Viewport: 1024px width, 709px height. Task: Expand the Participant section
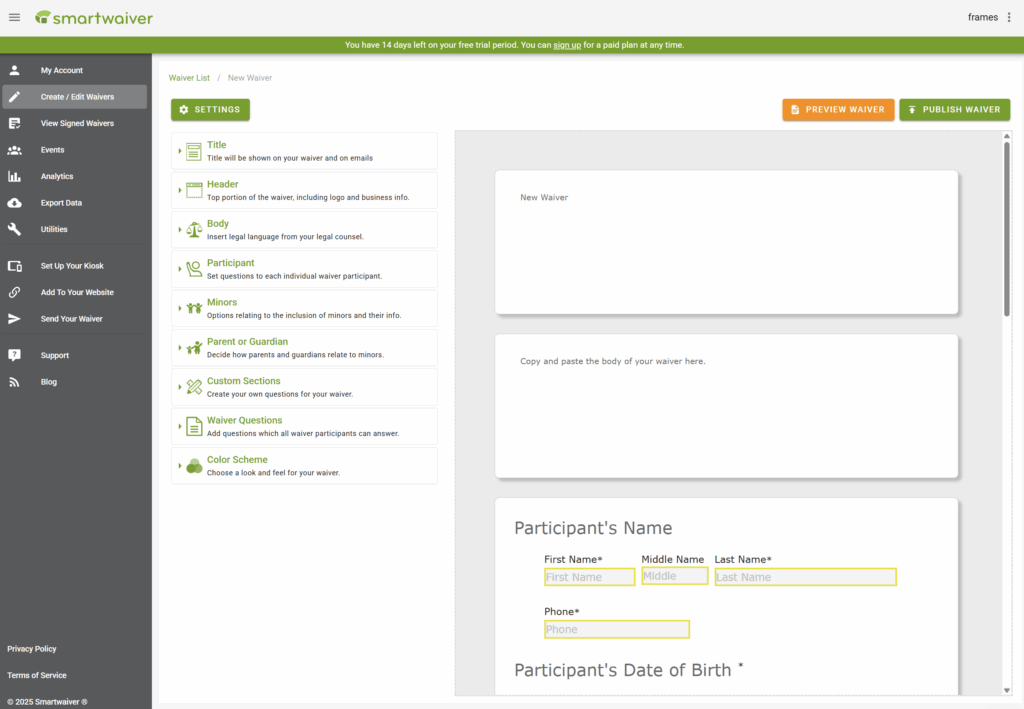click(304, 269)
